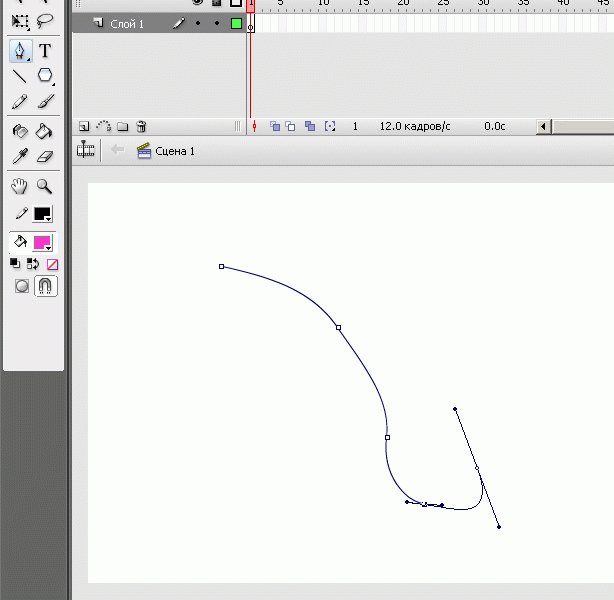Toggle Onion Skin Outlines
This screenshot has width=614, height=600.
[290, 126]
